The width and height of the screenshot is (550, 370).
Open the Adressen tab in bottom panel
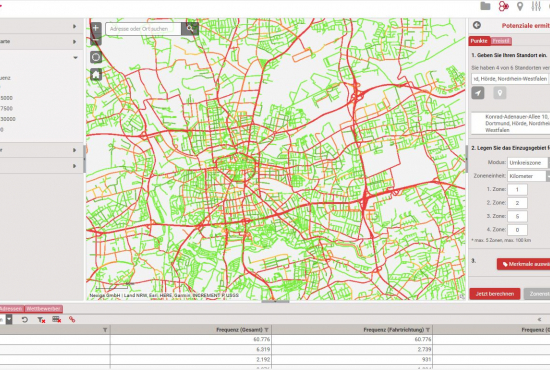tap(11, 309)
